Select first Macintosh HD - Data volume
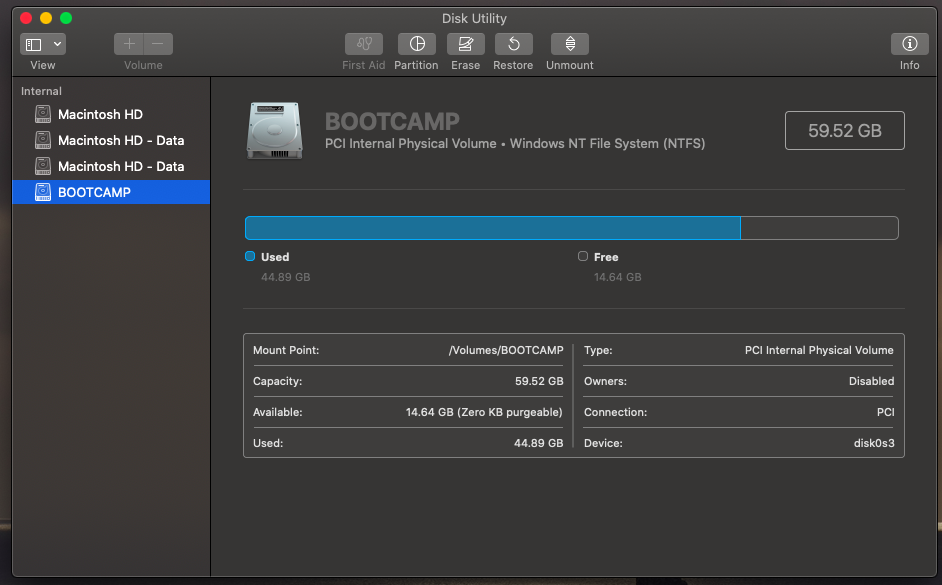 tap(120, 141)
